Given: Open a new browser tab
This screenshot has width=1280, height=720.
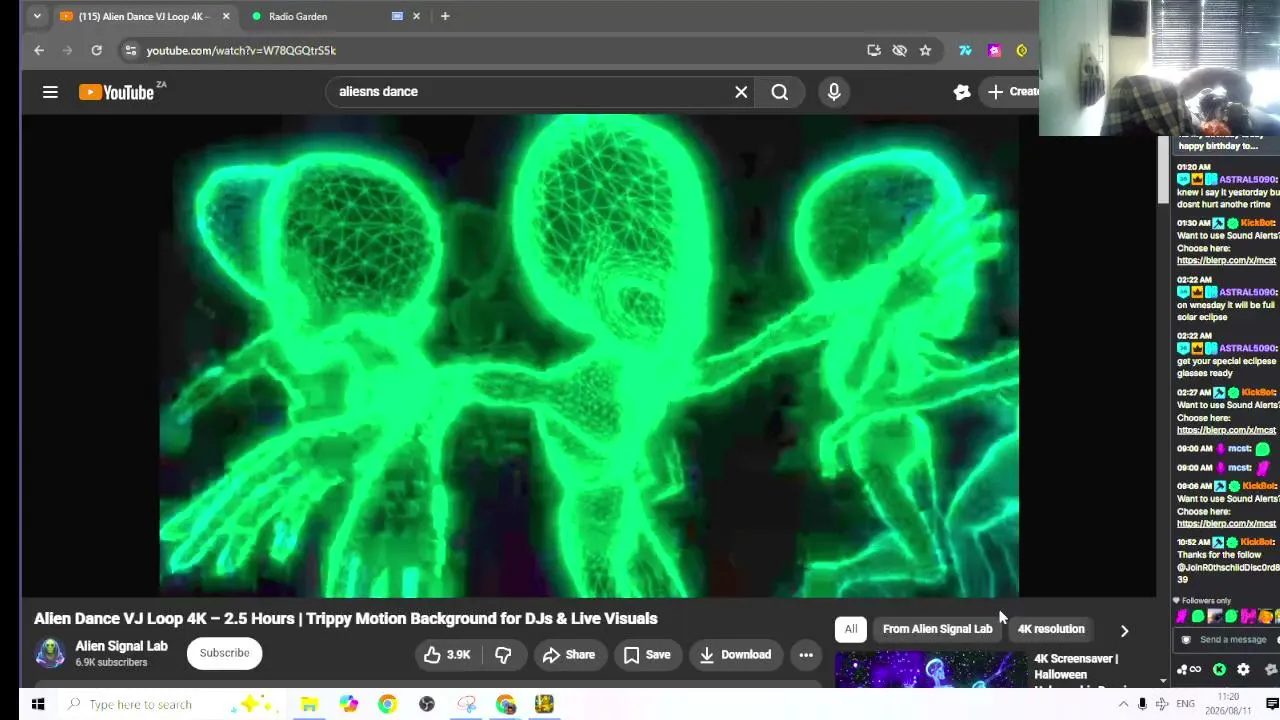Looking at the screenshot, I should (x=445, y=16).
